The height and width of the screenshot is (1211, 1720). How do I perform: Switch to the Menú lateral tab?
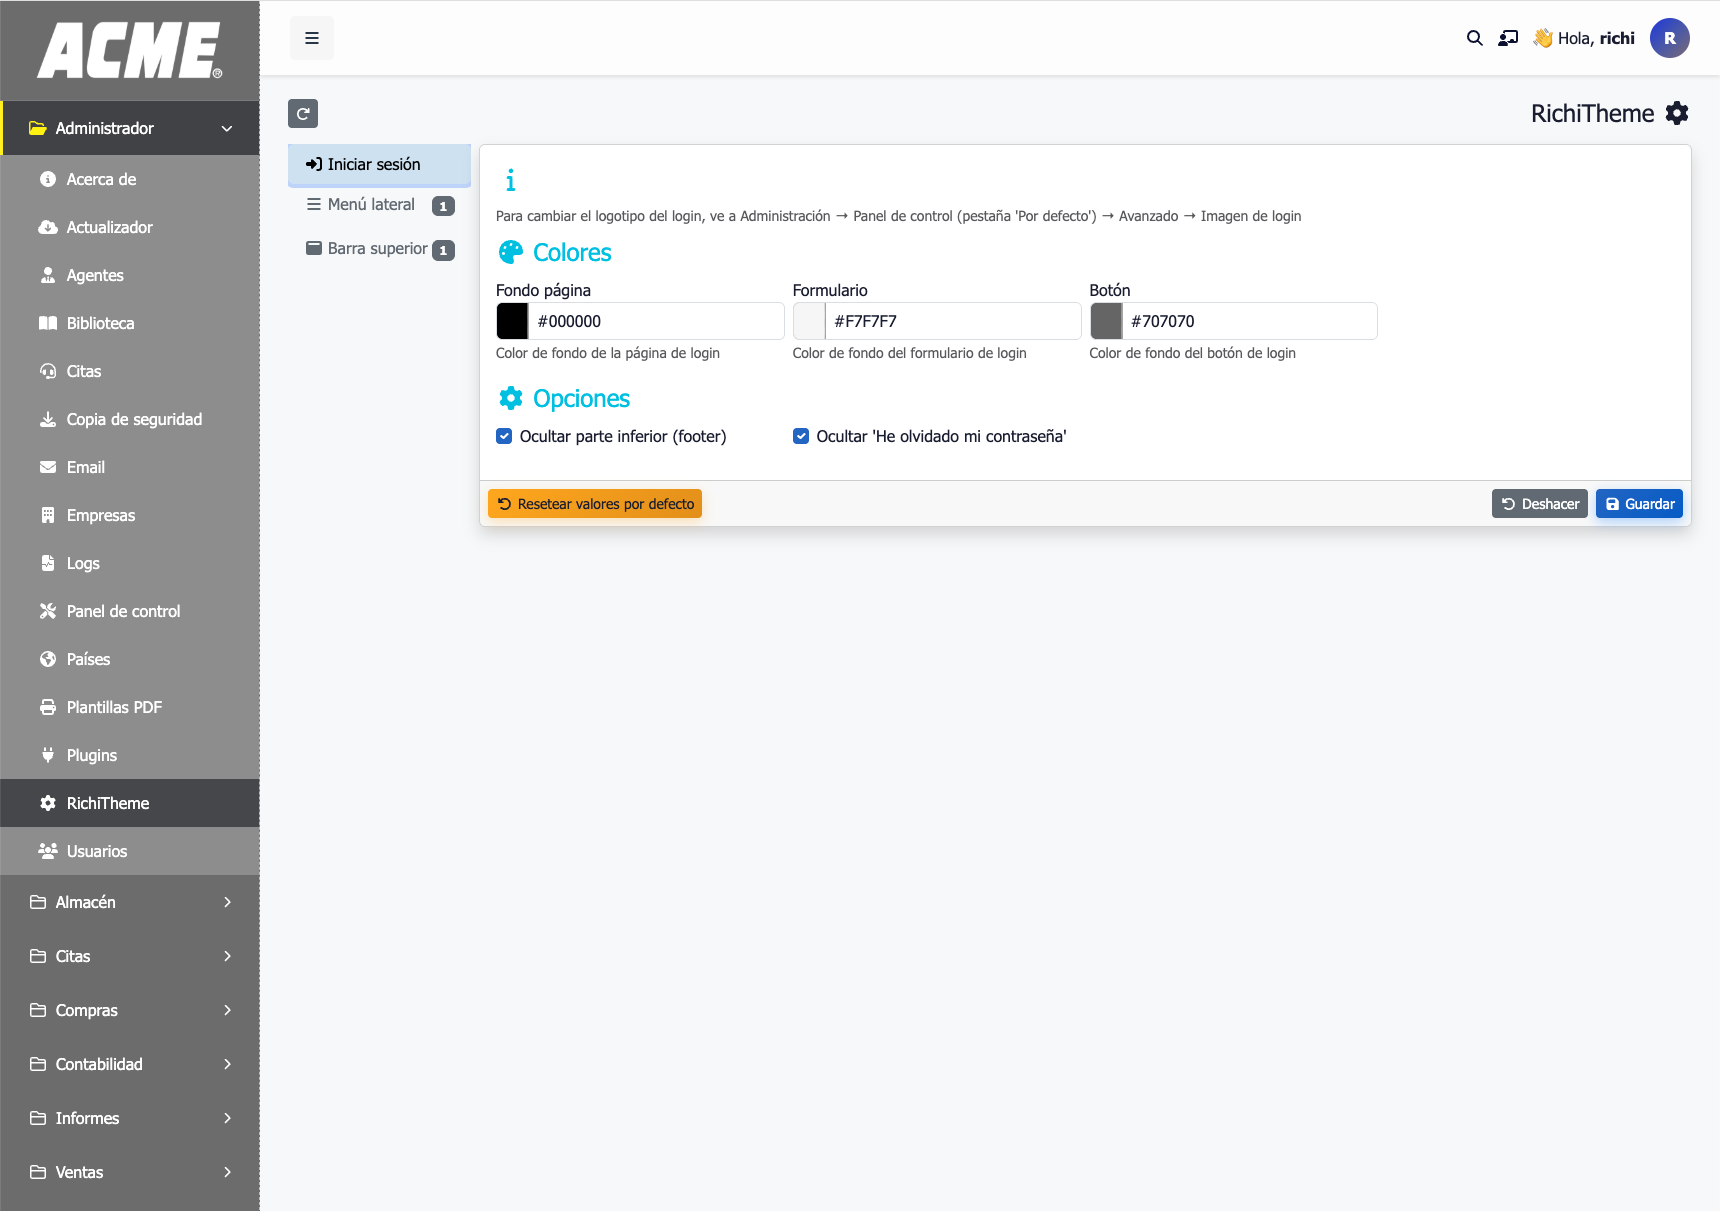click(x=371, y=205)
